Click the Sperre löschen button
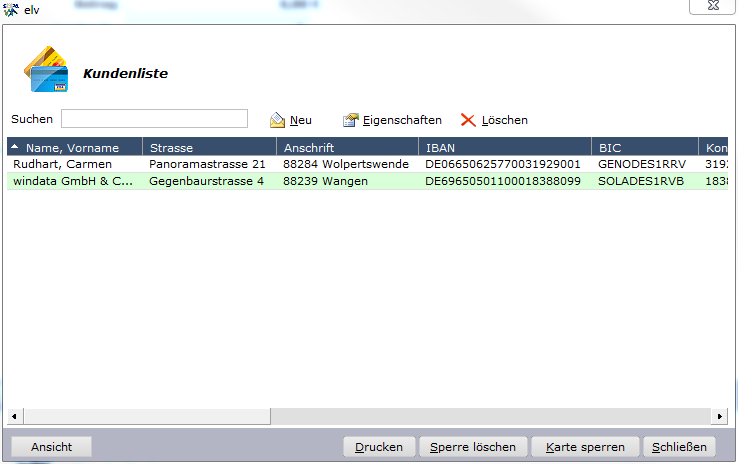Image resolution: width=738 pixels, height=464 pixels. pos(473,447)
